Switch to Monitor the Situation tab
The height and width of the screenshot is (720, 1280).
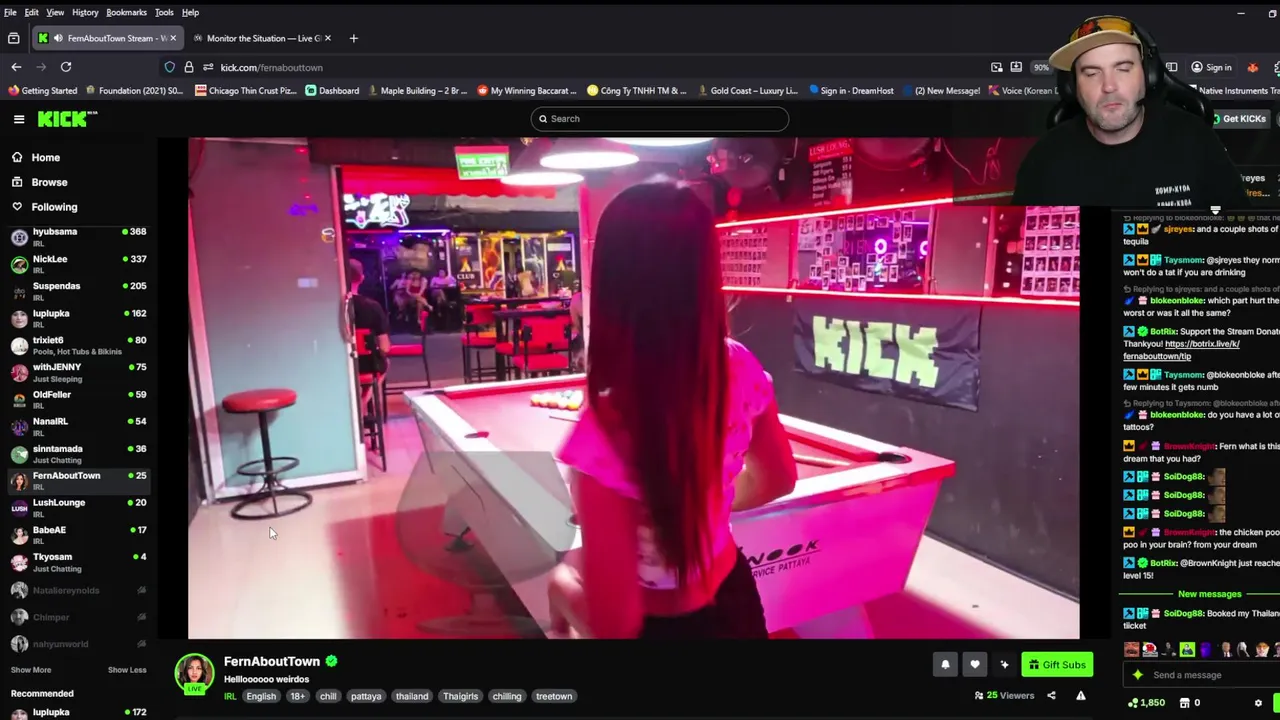(262, 38)
